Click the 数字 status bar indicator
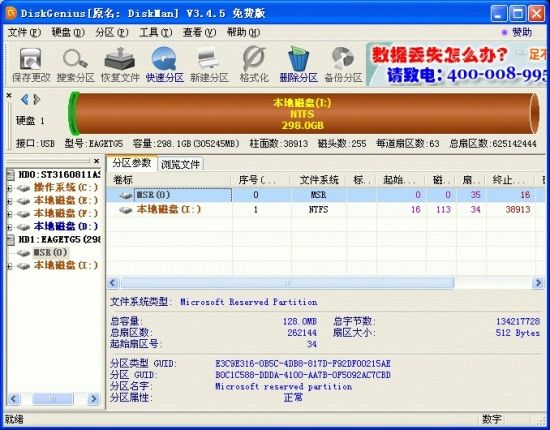 [491, 419]
